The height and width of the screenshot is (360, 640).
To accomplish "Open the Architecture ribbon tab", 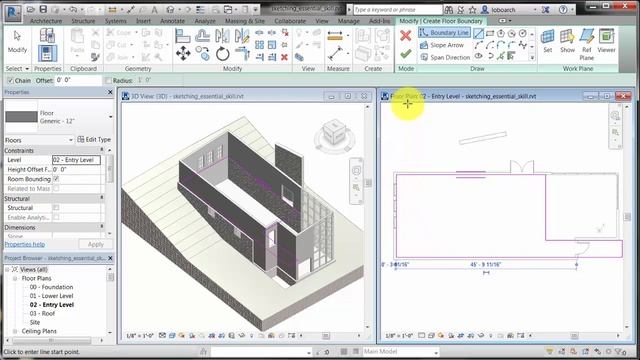I will (x=46, y=21).
